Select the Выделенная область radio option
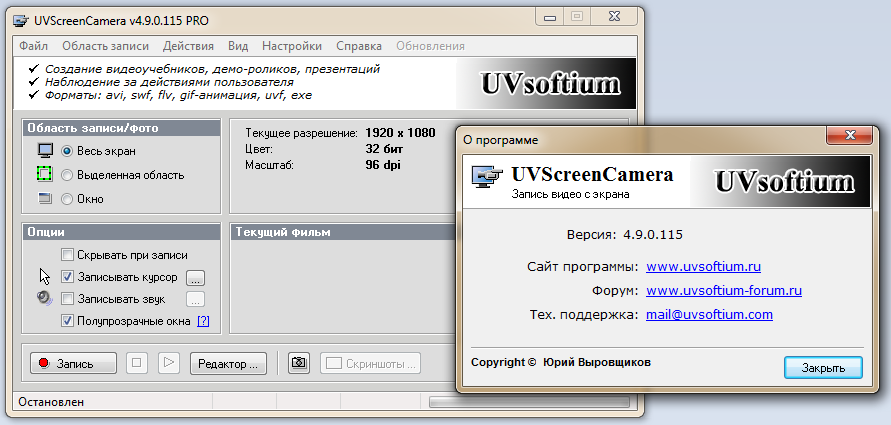This screenshot has width=891, height=425. [x=67, y=176]
